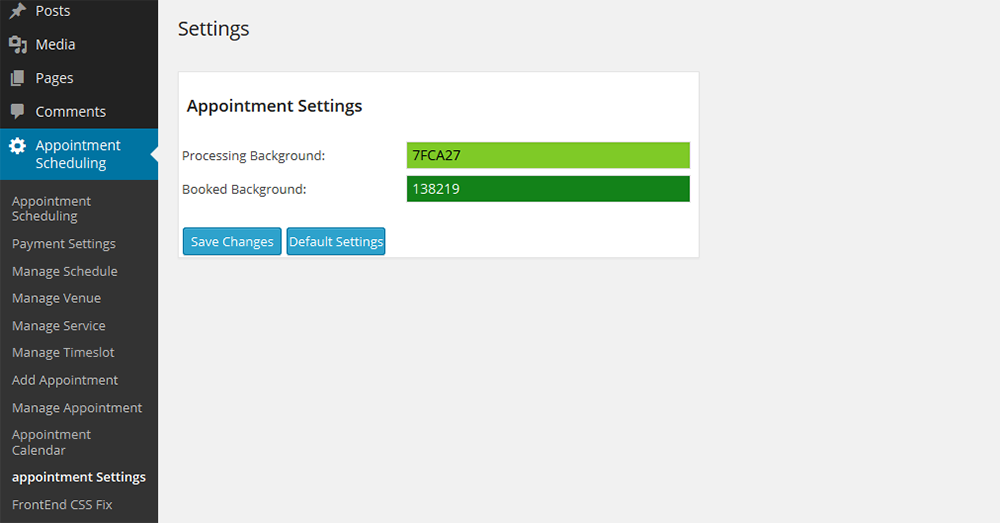This screenshot has height=523, width=1000.
Task: Click the Default Settings button
Action: (x=336, y=242)
